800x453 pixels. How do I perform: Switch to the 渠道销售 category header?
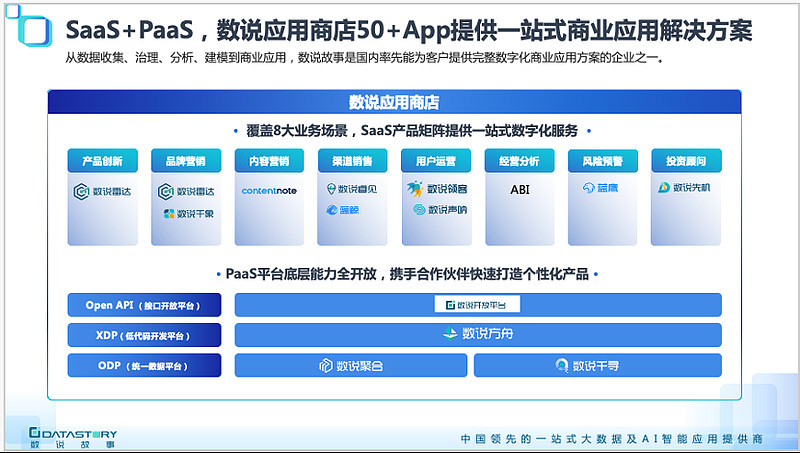tap(352, 161)
